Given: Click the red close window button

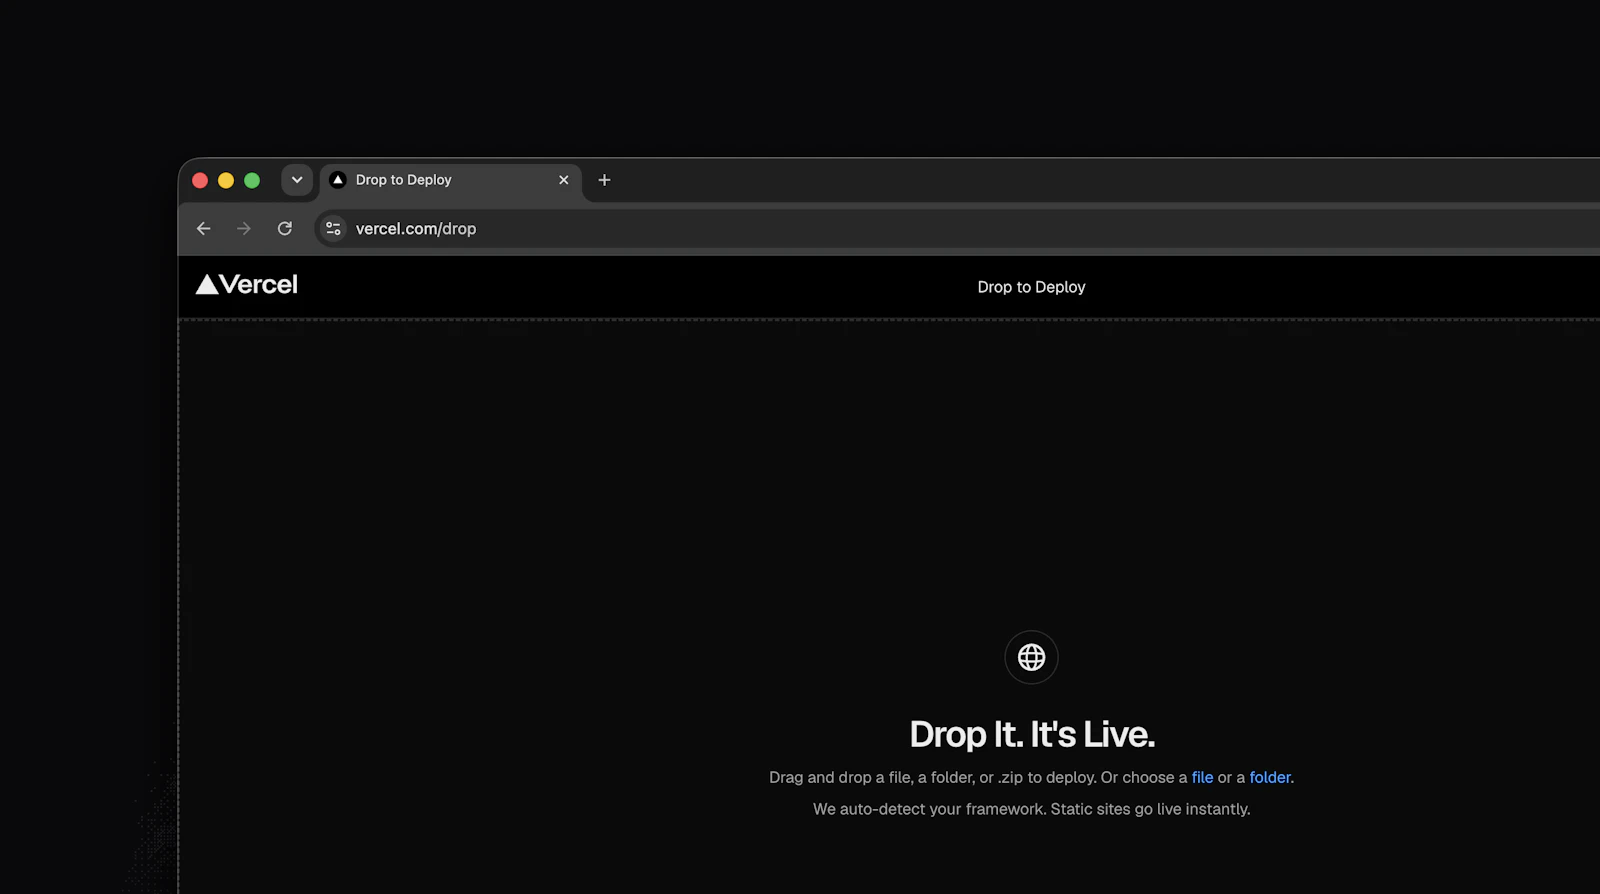Looking at the screenshot, I should tap(200, 180).
